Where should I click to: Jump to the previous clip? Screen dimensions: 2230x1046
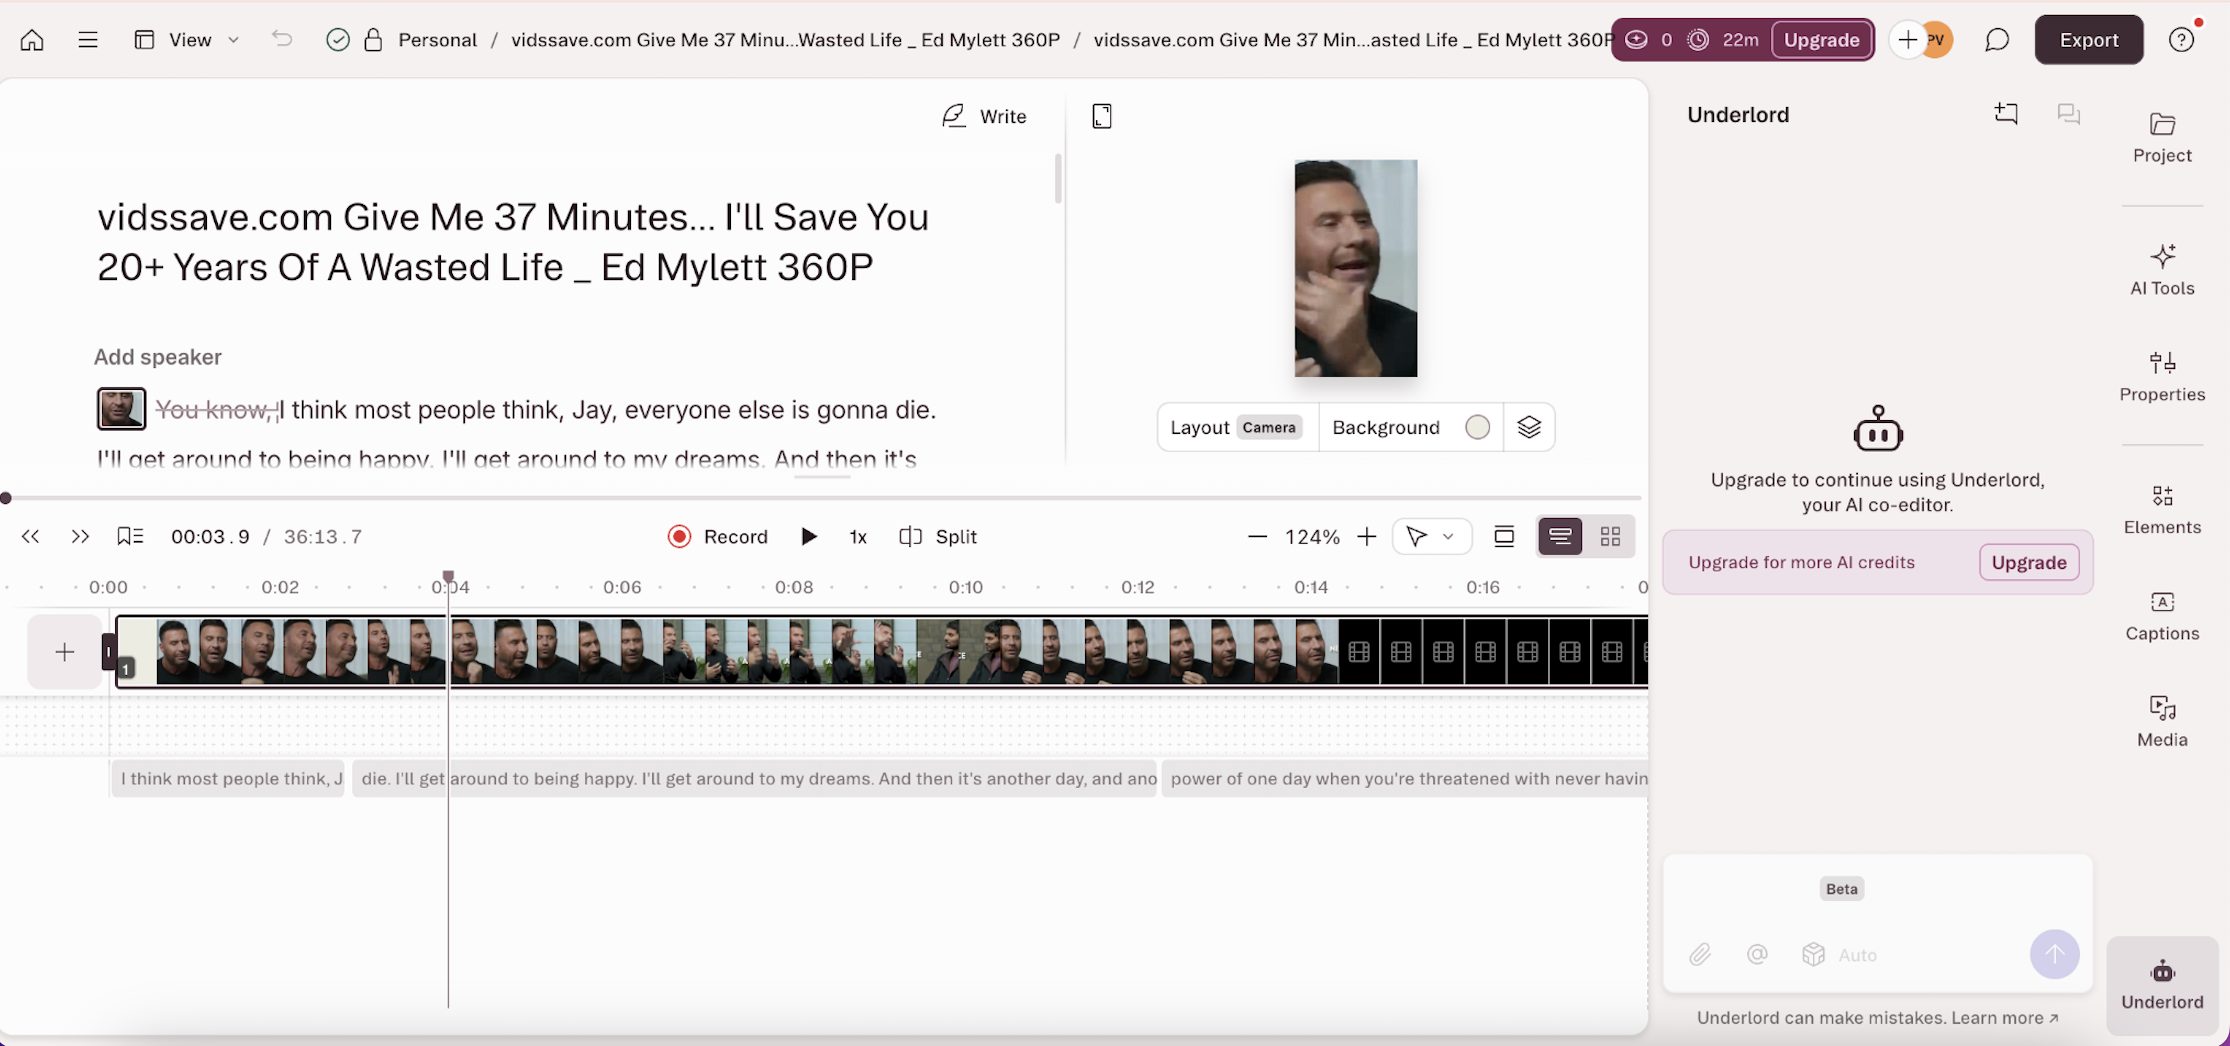(x=30, y=537)
